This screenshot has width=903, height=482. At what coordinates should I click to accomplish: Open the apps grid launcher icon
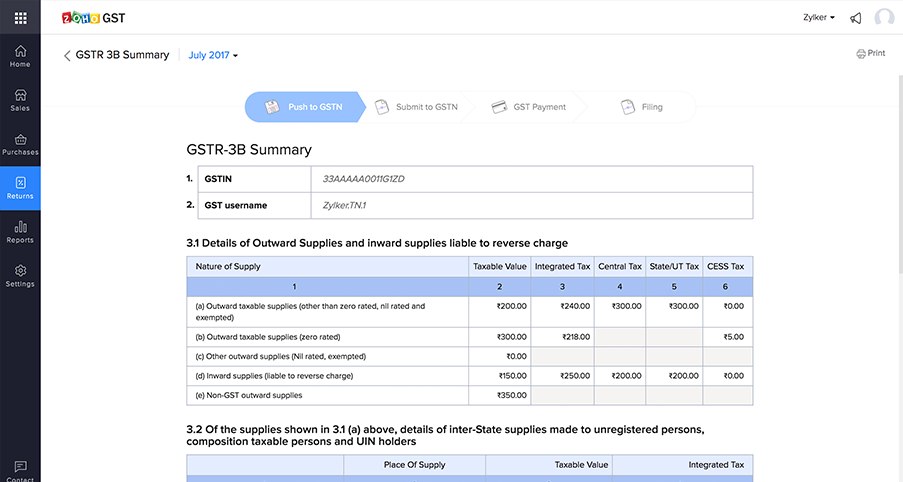click(20, 18)
